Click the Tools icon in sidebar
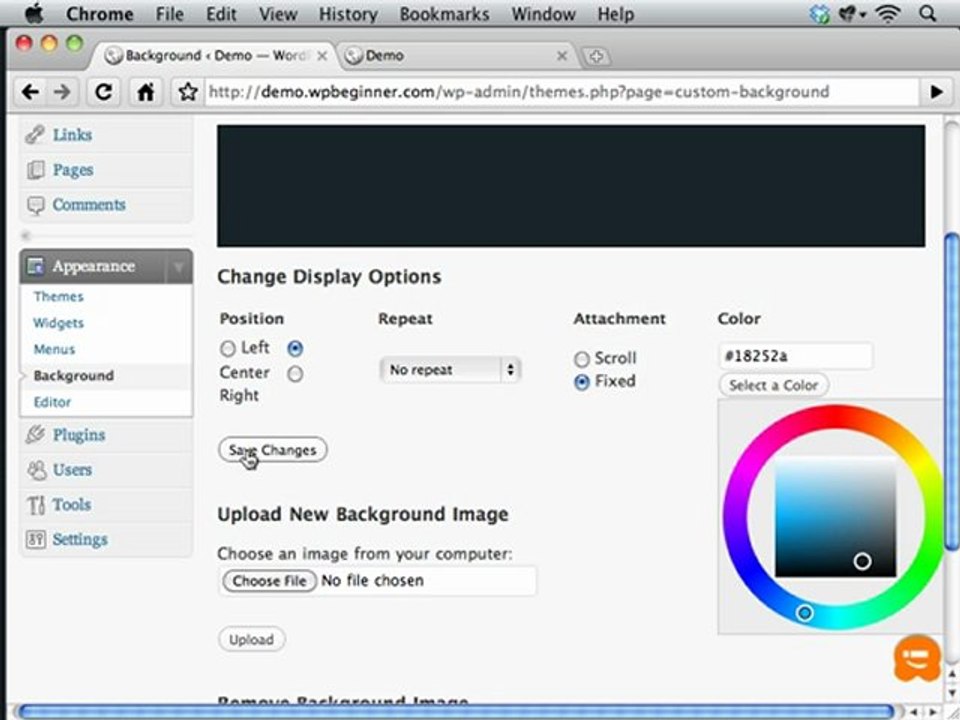960x720 pixels. pyautogui.click(x=36, y=505)
